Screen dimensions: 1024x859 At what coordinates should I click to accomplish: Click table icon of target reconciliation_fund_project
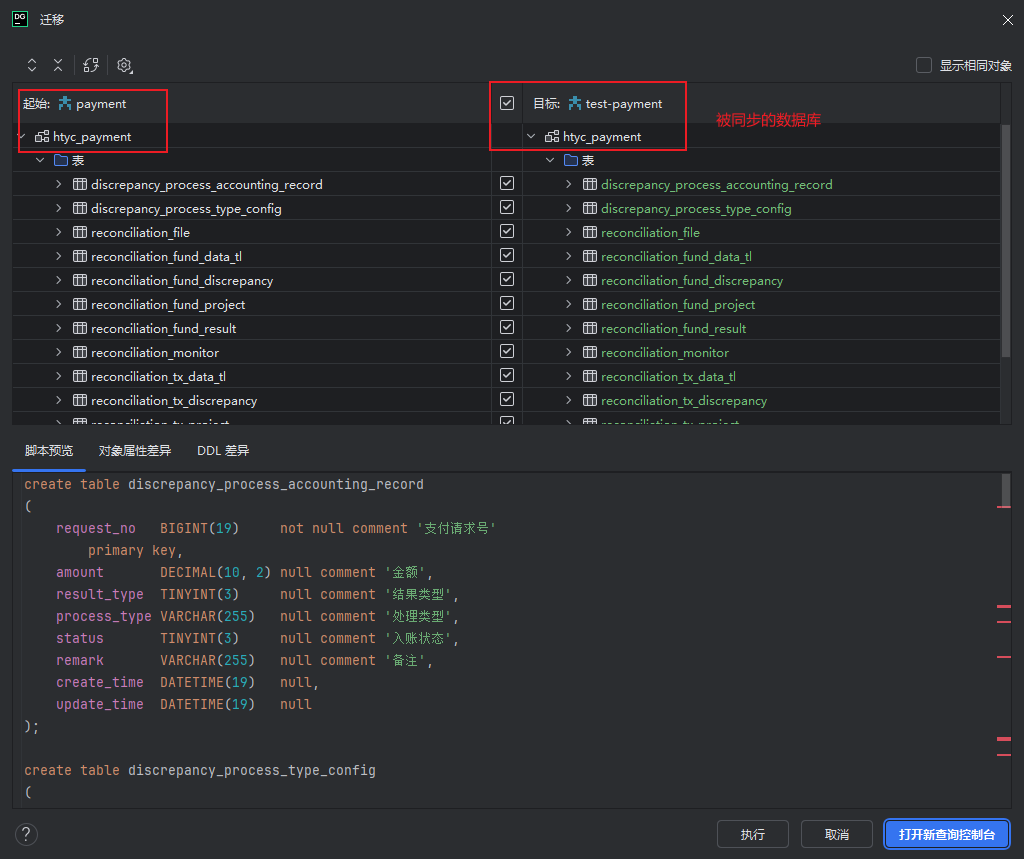[590, 304]
